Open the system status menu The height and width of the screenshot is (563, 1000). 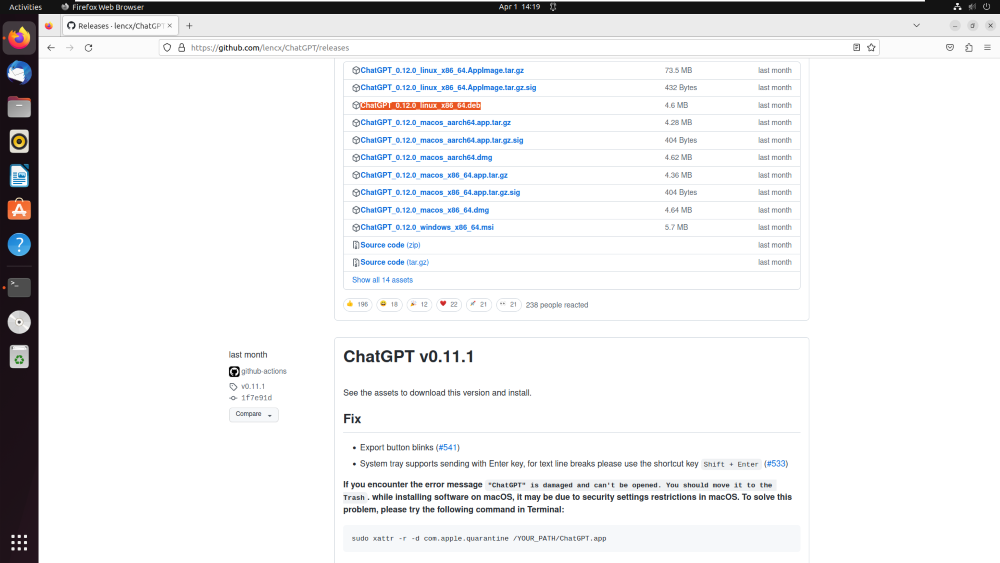pos(972,7)
